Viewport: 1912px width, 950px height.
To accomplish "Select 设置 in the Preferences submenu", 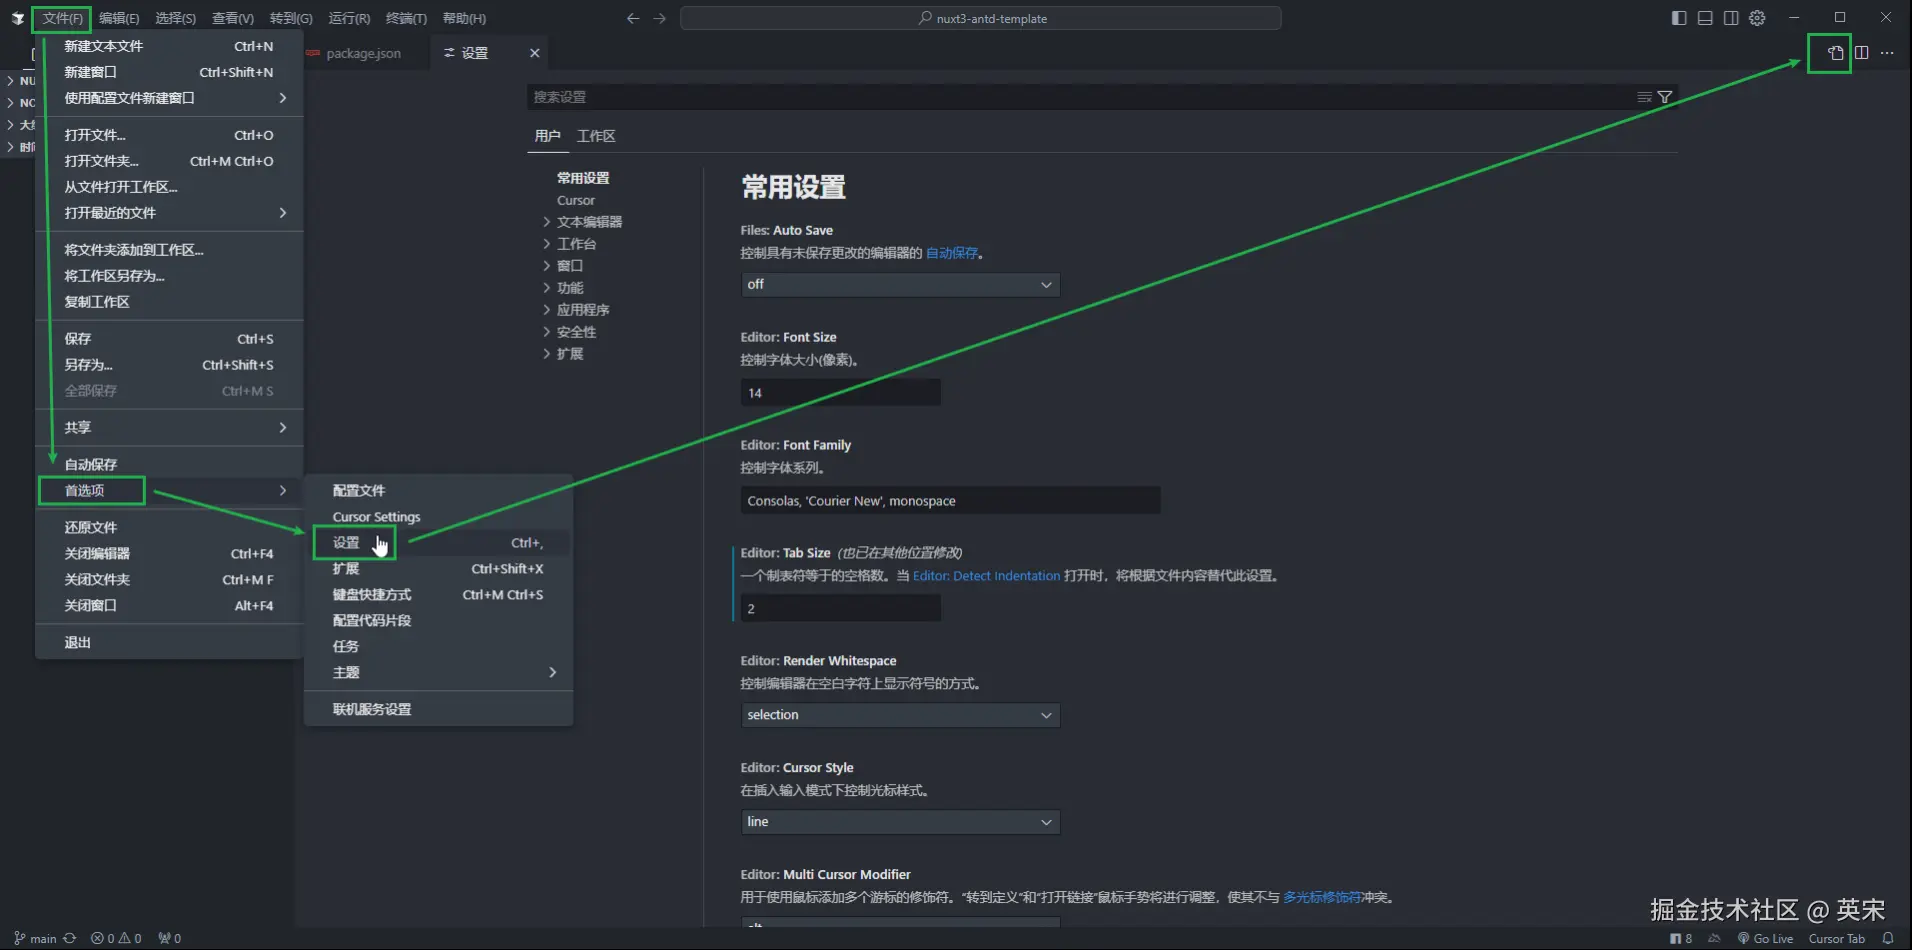I will point(439,542).
